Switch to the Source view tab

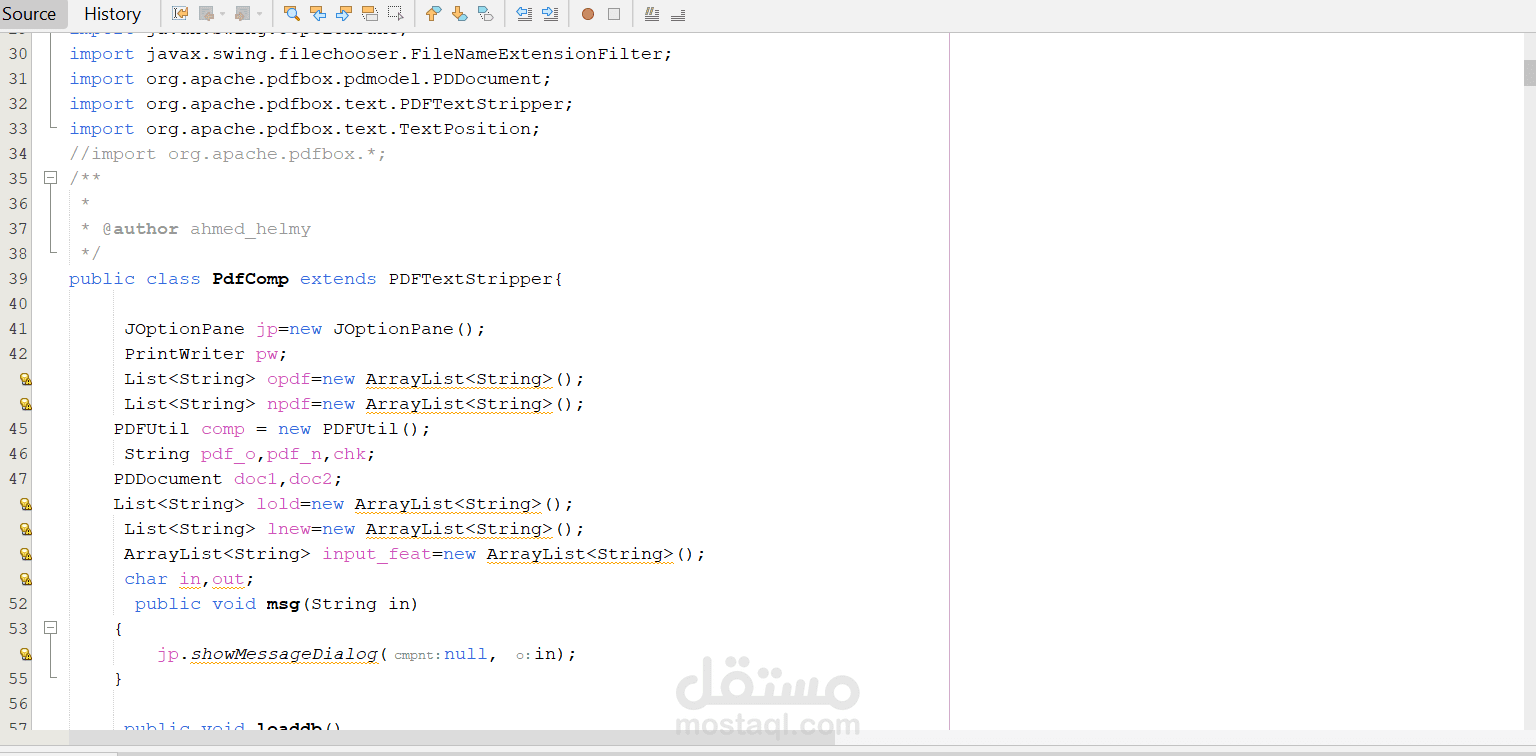tap(29, 14)
